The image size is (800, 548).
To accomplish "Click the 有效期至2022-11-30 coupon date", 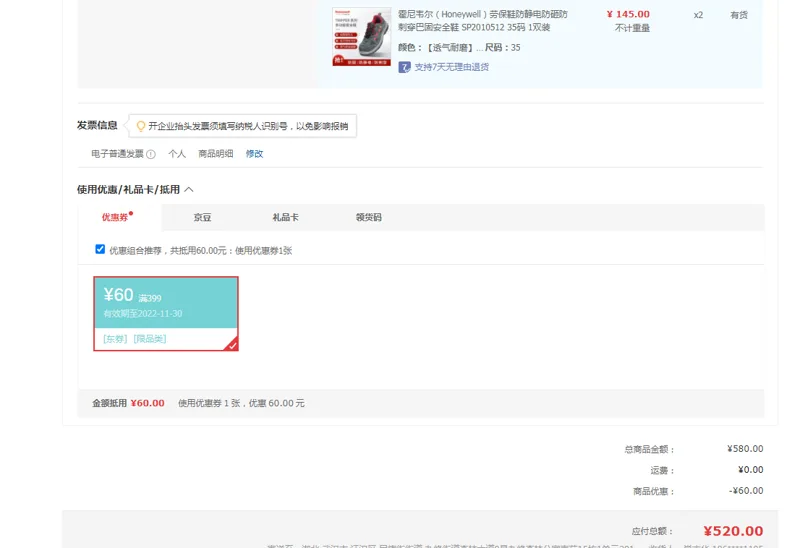I will 143,314.
